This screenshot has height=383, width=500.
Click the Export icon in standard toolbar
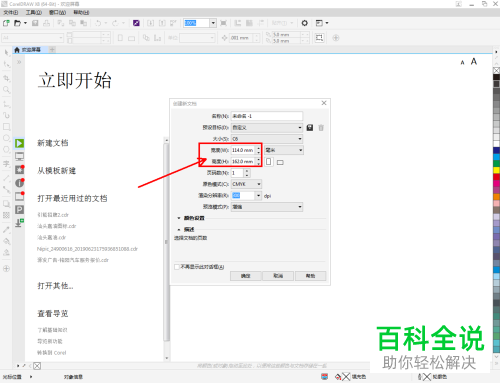(x=162, y=23)
